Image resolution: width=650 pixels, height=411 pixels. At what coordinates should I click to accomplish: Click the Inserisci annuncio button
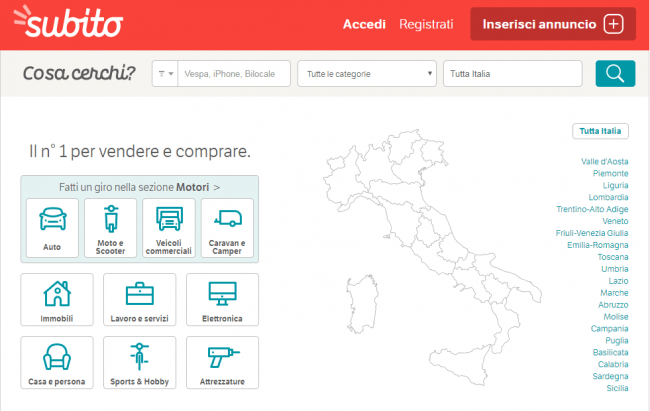[x=553, y=24]
